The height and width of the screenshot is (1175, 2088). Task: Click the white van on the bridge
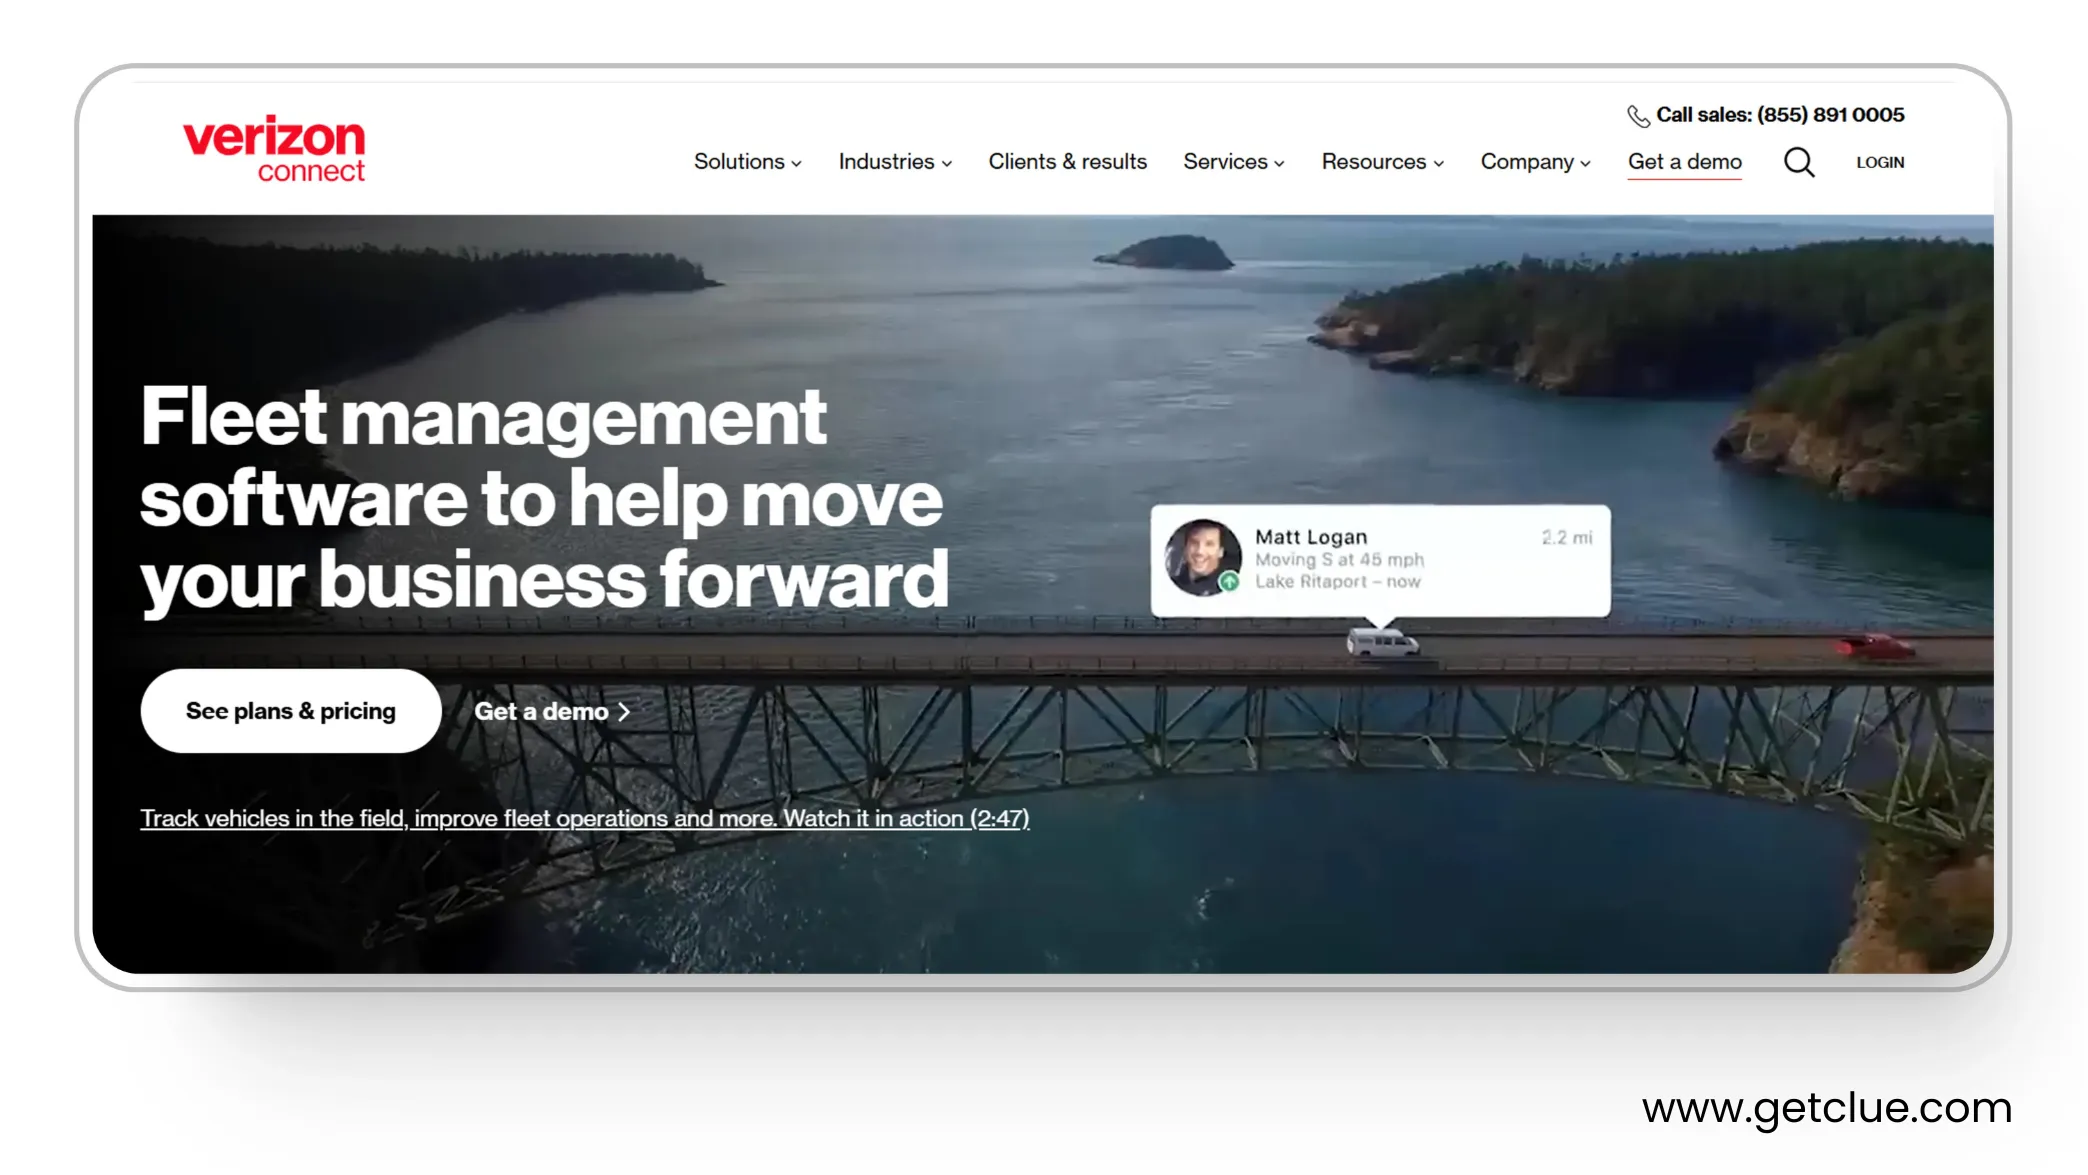1381,643
